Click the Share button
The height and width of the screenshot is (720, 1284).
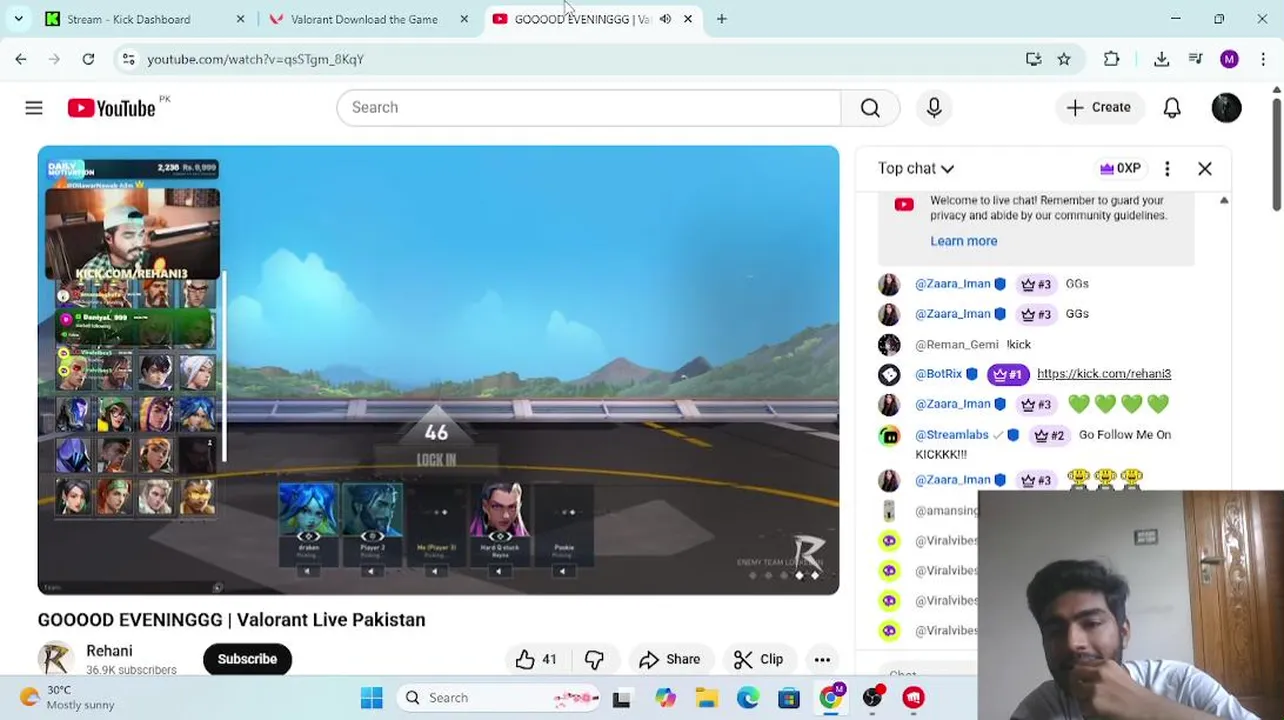pyautogui.click(x=670, y=659)
